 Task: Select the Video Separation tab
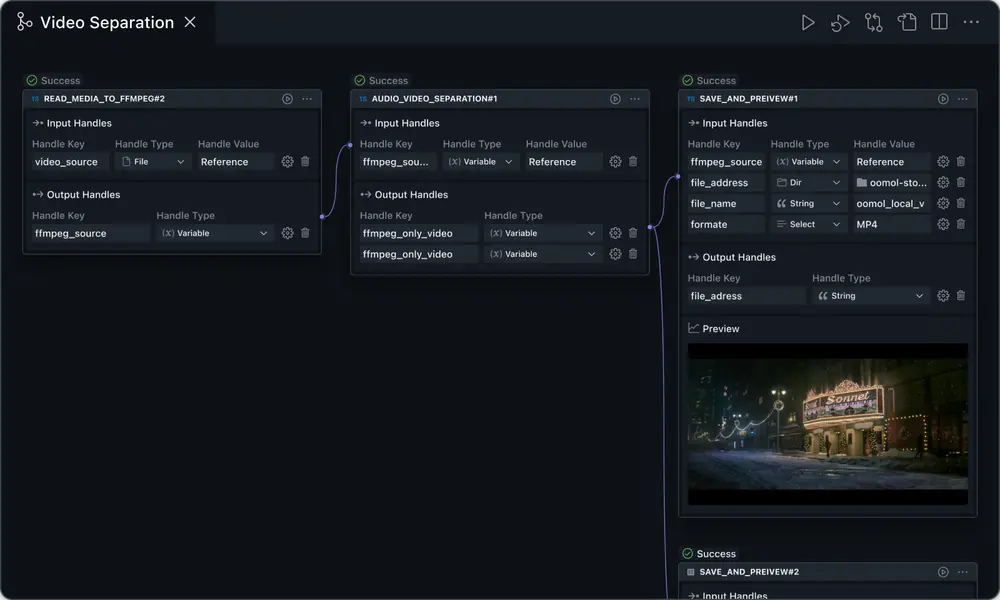click(x=106, y=22)
